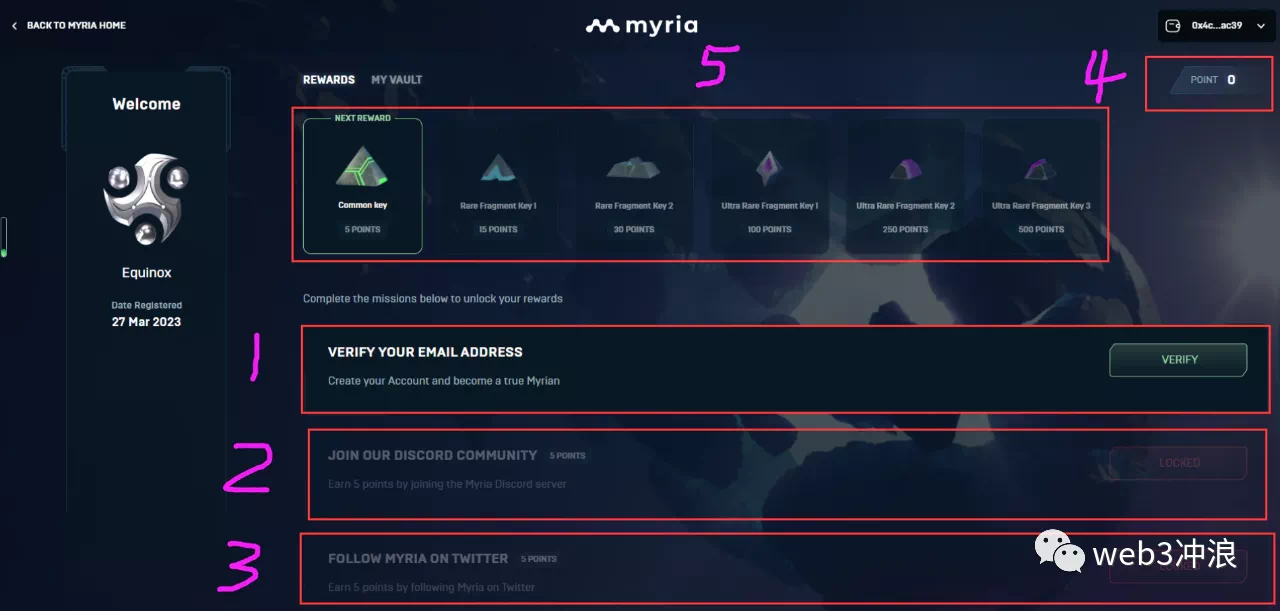Viewport: 1280px width, 611px height.
Task: Click the Date Registered label
Action: pos(146,305)
